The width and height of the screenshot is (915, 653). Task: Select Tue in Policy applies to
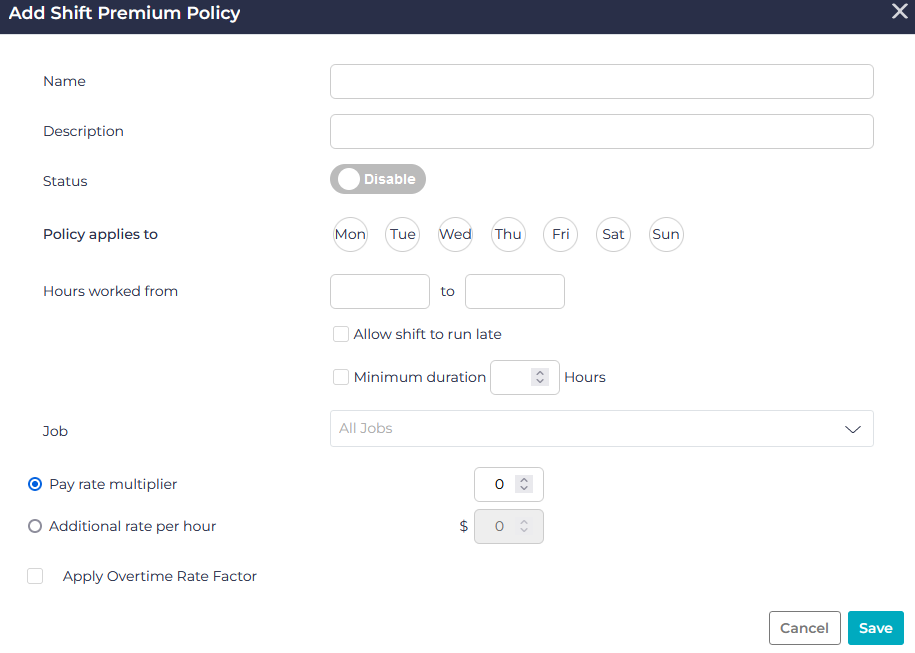pyautogui.click(x=402, y=234)
